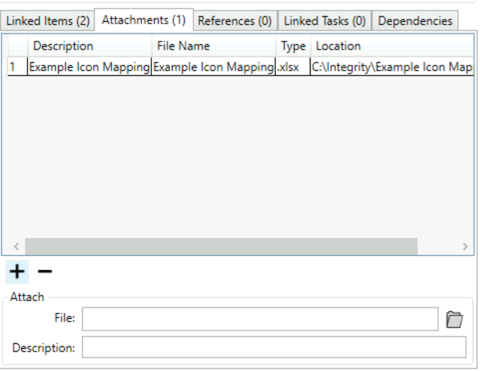Click the File Name cell 'Example Icon Mapping'
Screen dimensions: 480x371
click(214, 67)
